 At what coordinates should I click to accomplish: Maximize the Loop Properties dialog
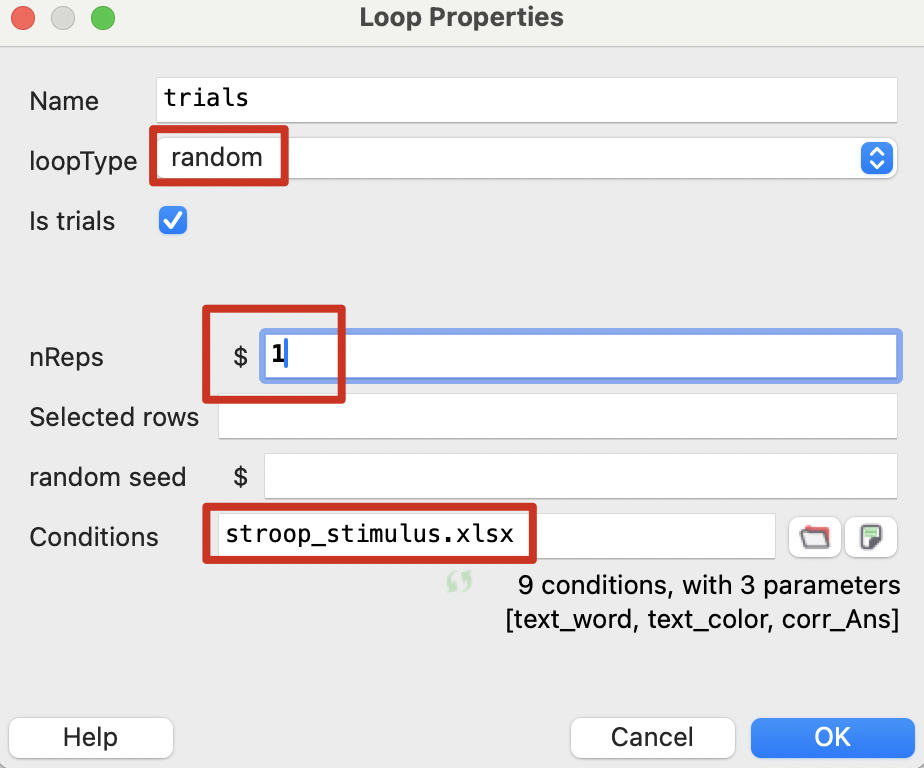click(102, 18)
